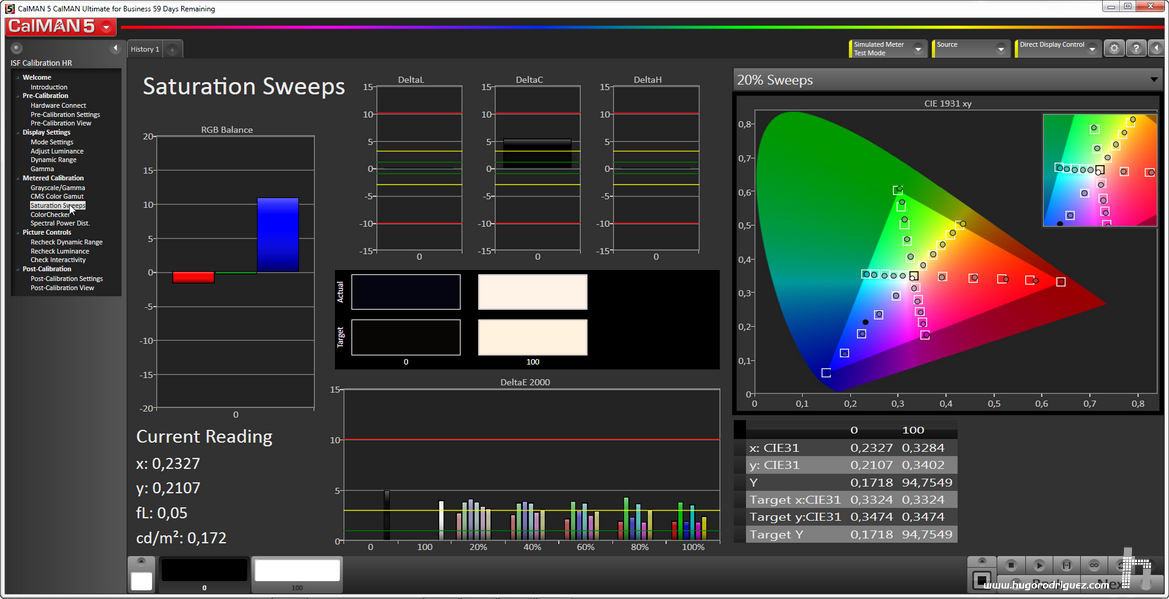The image size is (1169, 599).
Task: Open Post-Calibration Settings
Action: point(66,278)
